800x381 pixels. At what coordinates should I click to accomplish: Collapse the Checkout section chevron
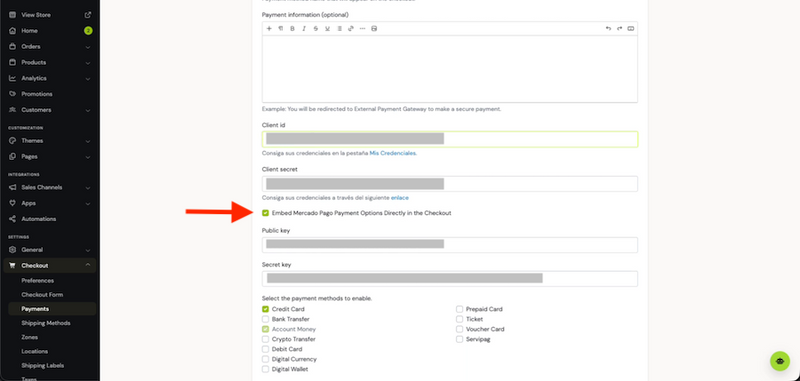pyautogui.click(x=88, y=265)
